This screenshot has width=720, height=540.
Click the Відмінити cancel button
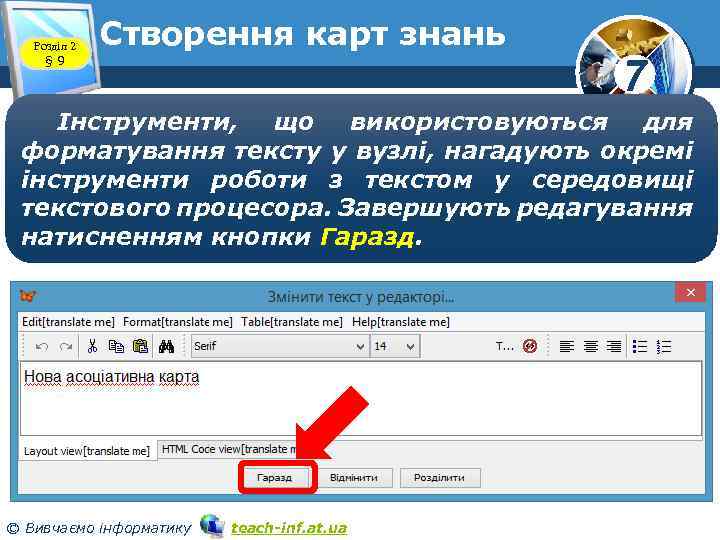coord(354,478)
